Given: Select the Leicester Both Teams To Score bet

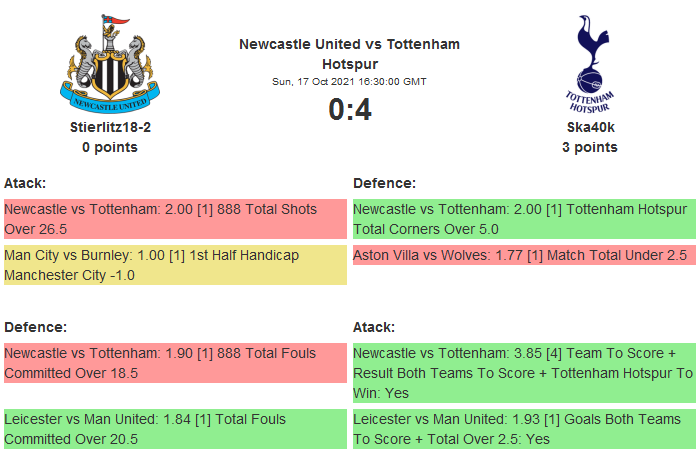Looking at the screenshot, I should 524,428.
